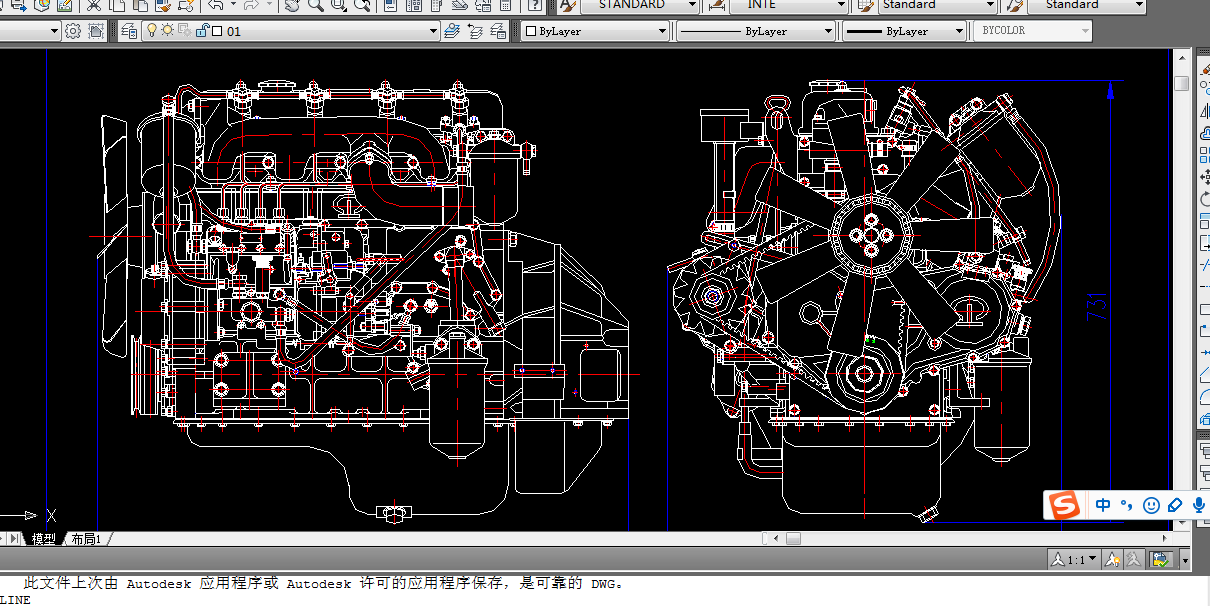Click the Sogou emoji smiley icon
This screenshot has height=606, width=1210.
pos(1151,506)
